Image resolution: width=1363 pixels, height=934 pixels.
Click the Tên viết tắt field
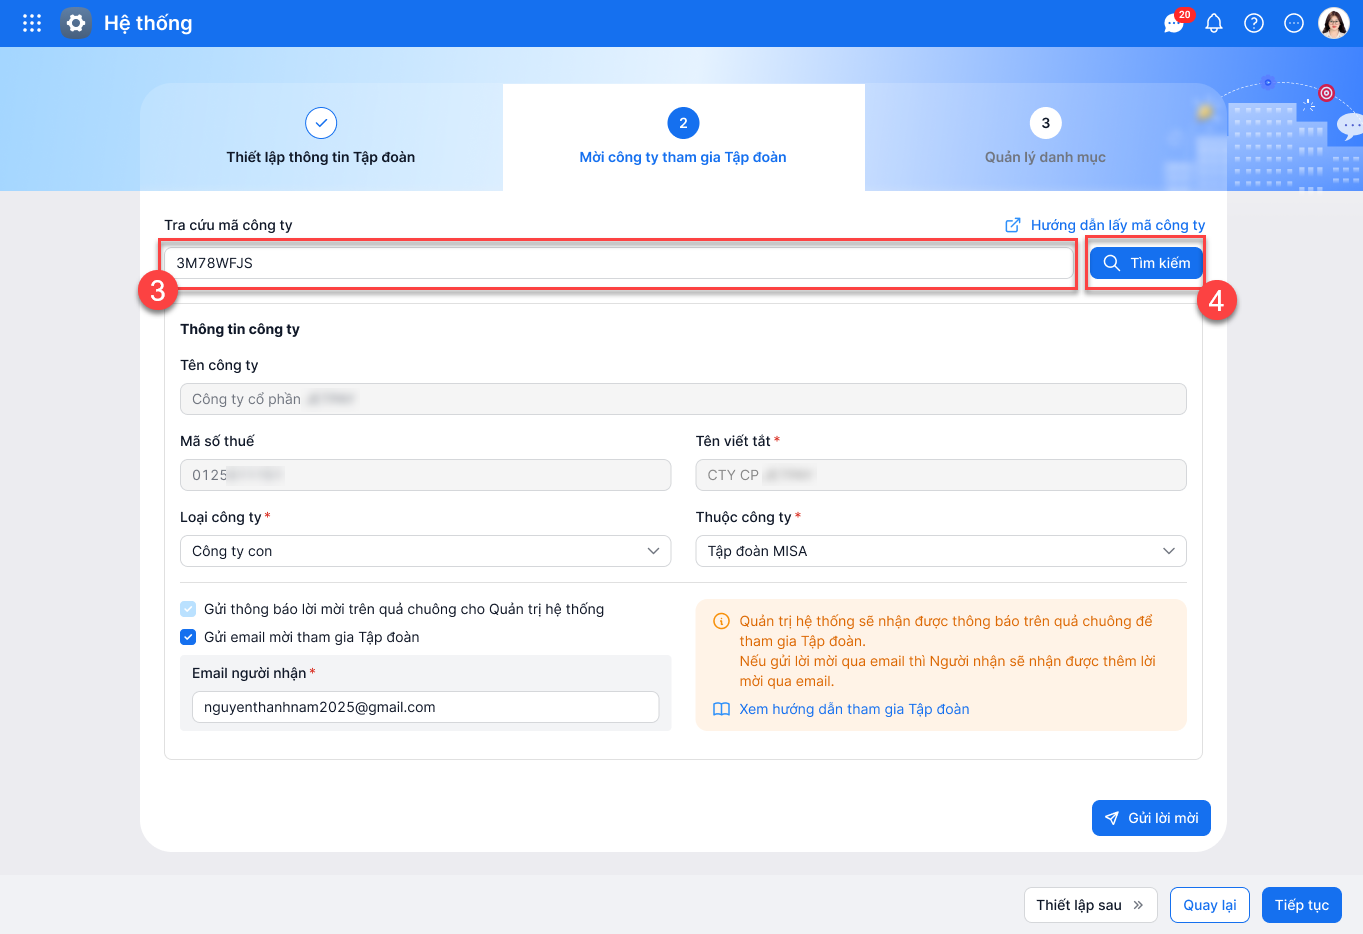click(941, 475)
